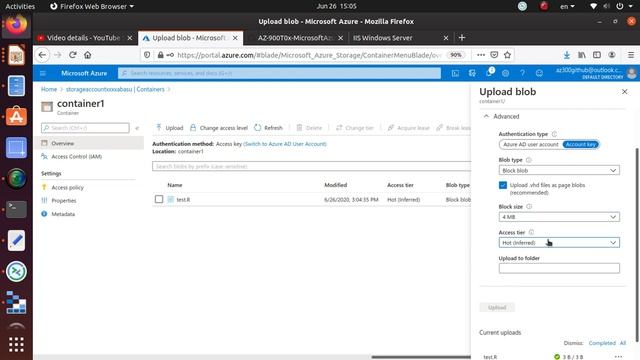This screenshot has height=360, width=640.
Task: Open the Azure portal hamburger menu
Action: click(43, 73)
